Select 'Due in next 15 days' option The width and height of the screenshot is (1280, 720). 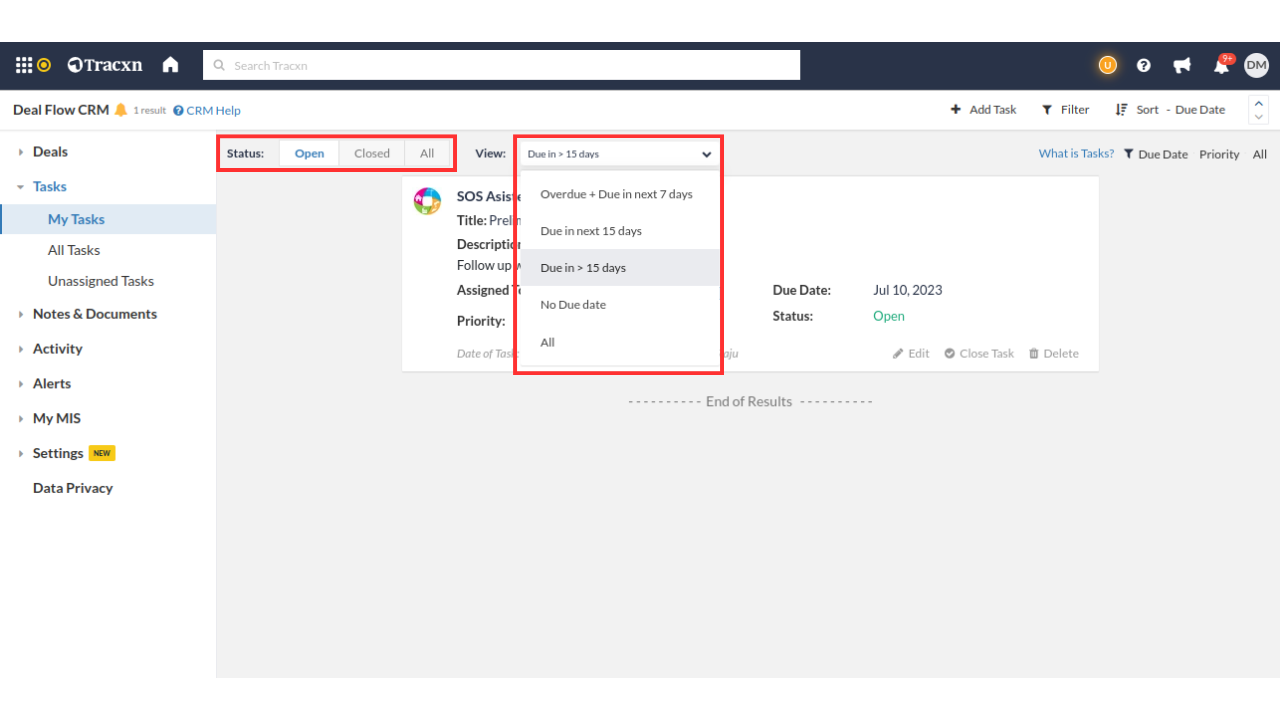(591, 231)
